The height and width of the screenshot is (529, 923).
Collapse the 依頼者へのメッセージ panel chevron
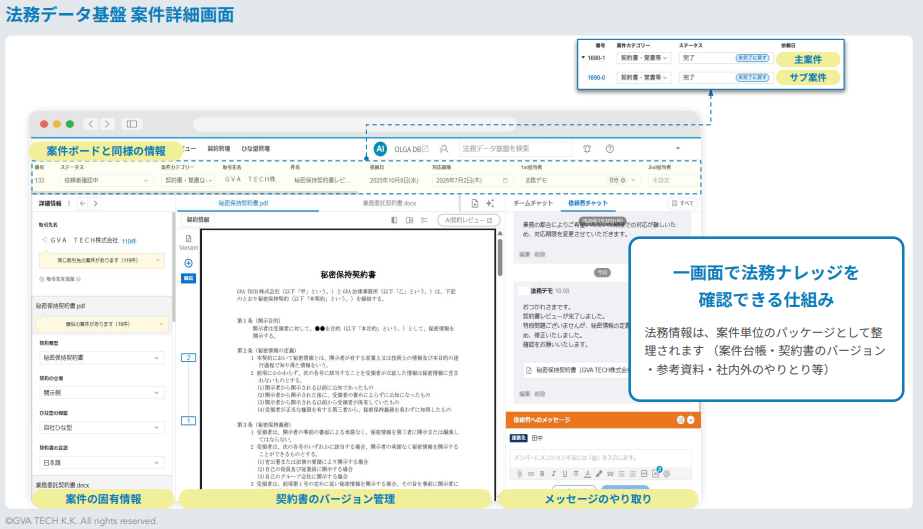pyautogui.click(x=691, y=420)
